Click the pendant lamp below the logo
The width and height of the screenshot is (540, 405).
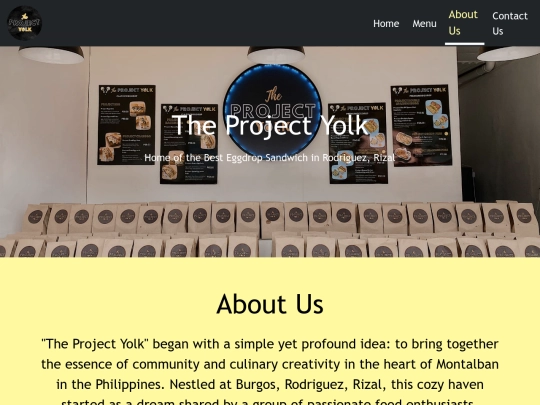[x=51, y=54]
